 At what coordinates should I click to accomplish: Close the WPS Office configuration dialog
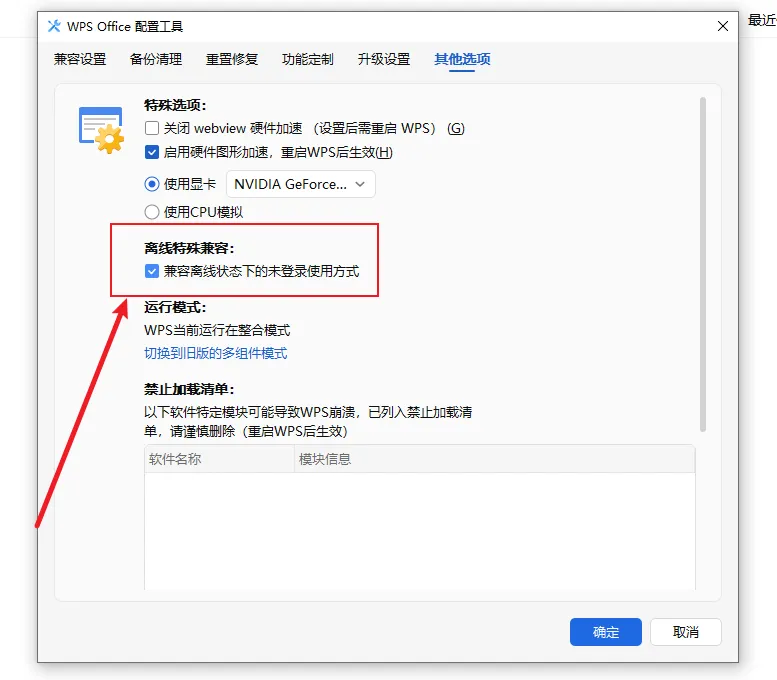(722, 26)
